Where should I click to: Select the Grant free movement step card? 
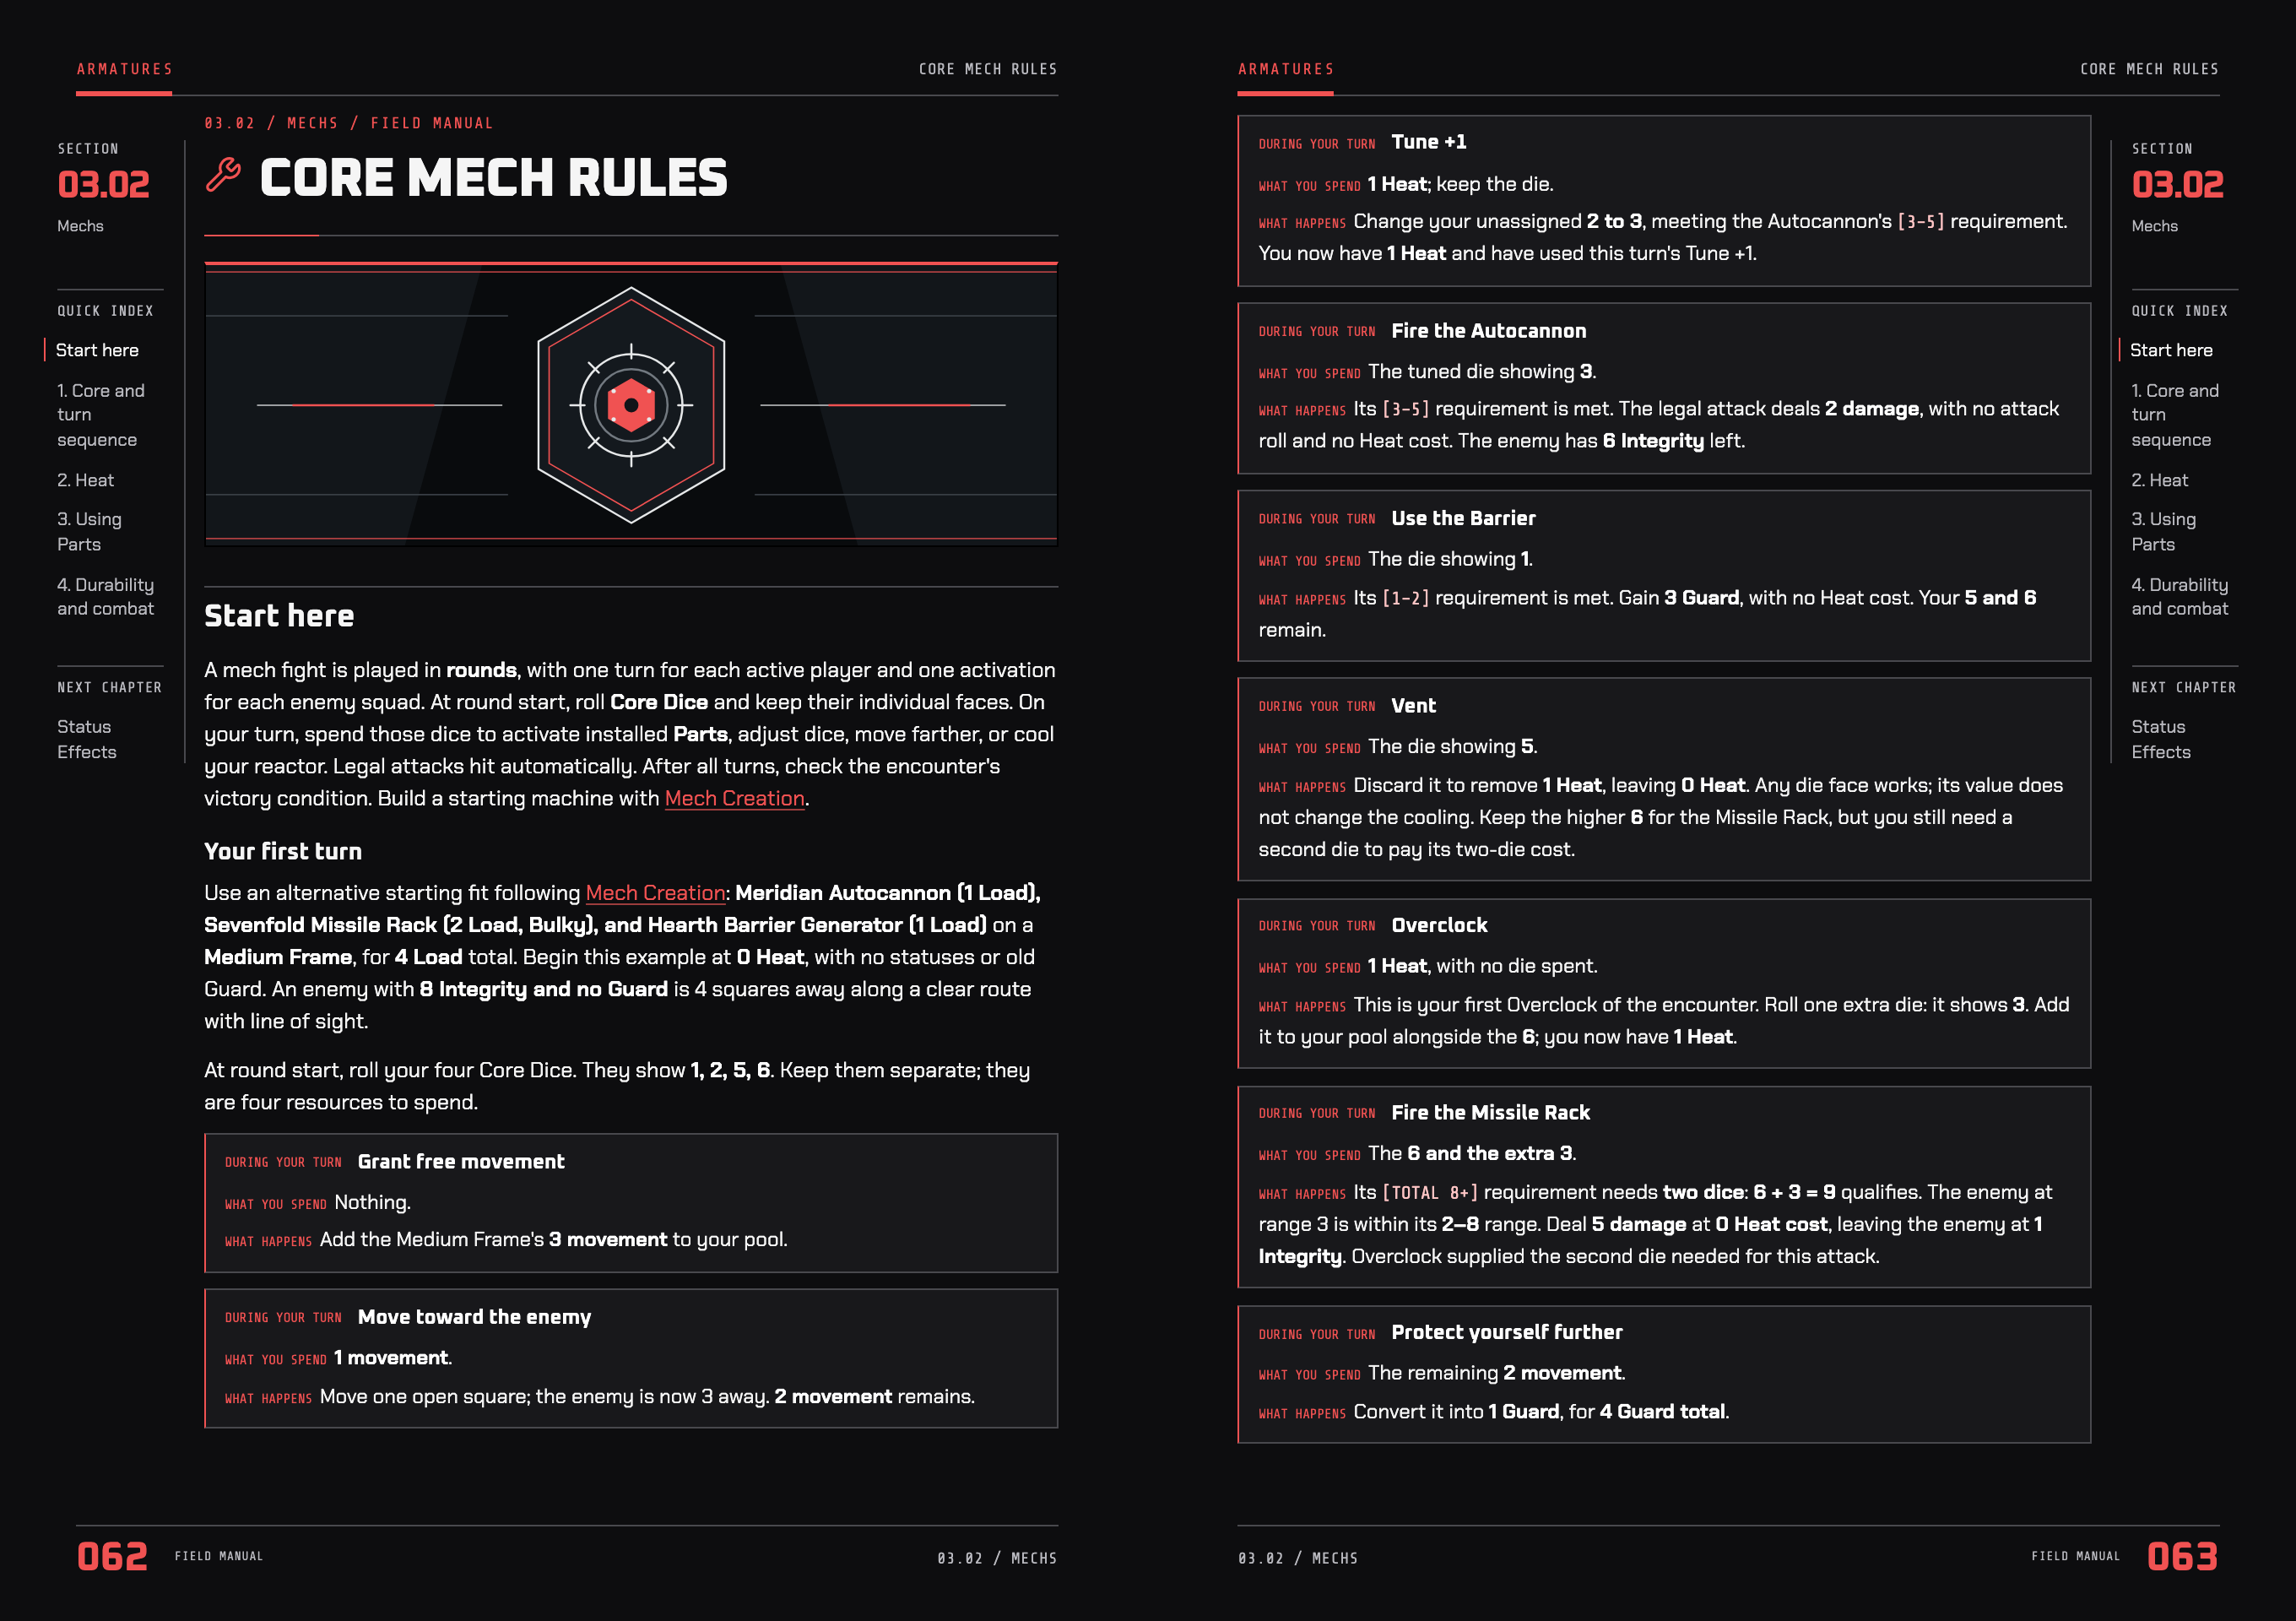tap(631, 1203)
